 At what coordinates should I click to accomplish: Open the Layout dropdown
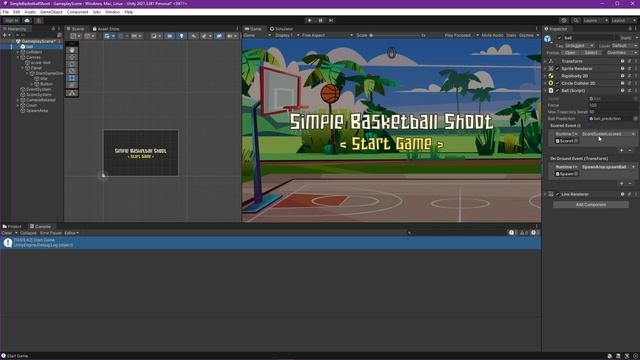[623, 20]
